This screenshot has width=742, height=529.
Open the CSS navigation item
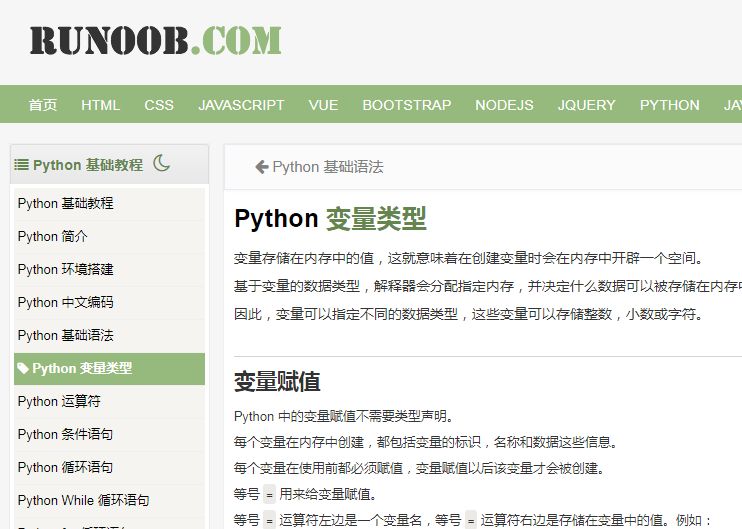point(159,105)
